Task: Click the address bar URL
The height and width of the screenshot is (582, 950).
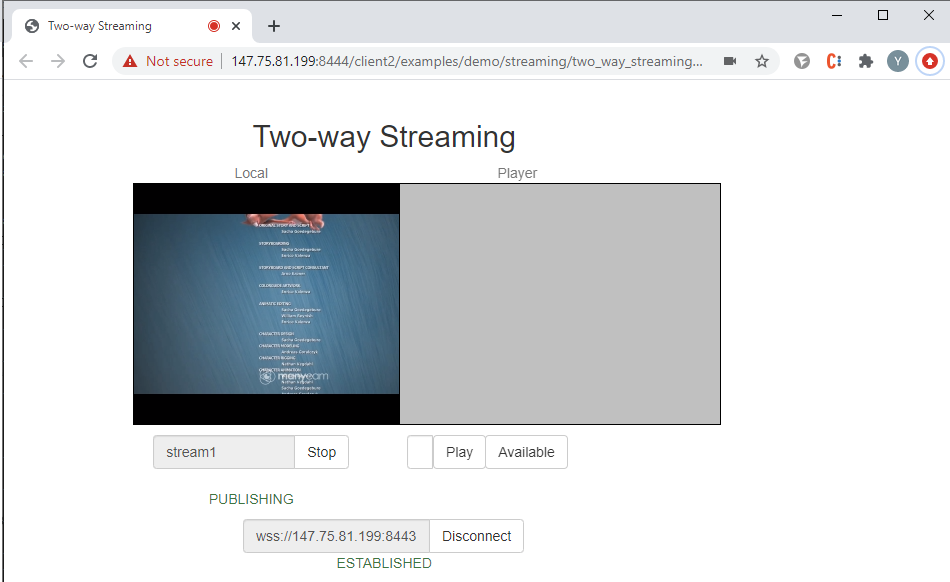Action: click(x=467, y=61)
